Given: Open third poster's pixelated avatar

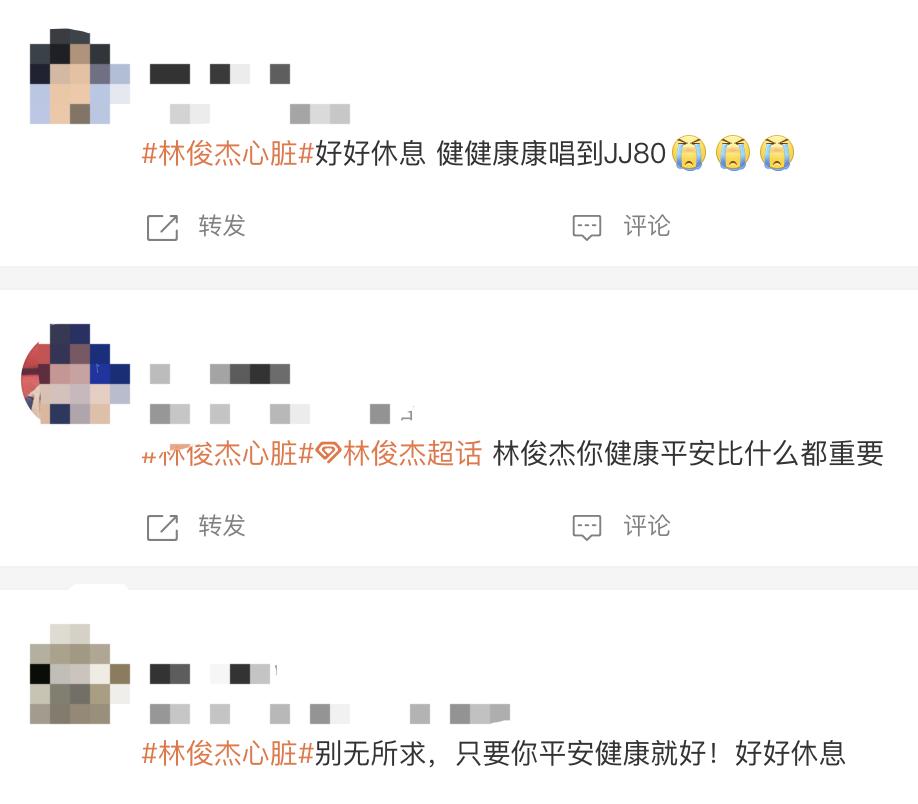Looking at the screenshot, I should pos(80,674).
